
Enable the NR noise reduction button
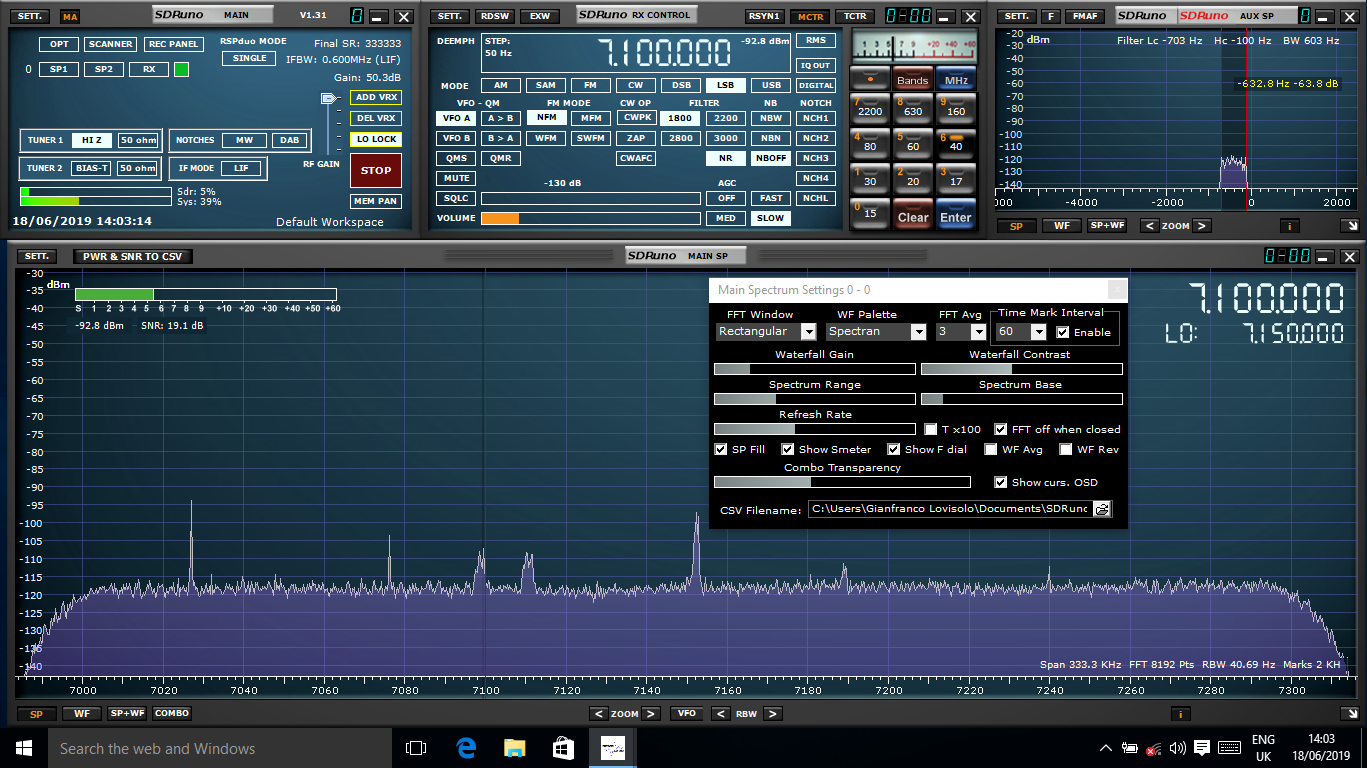click(726, 158)
